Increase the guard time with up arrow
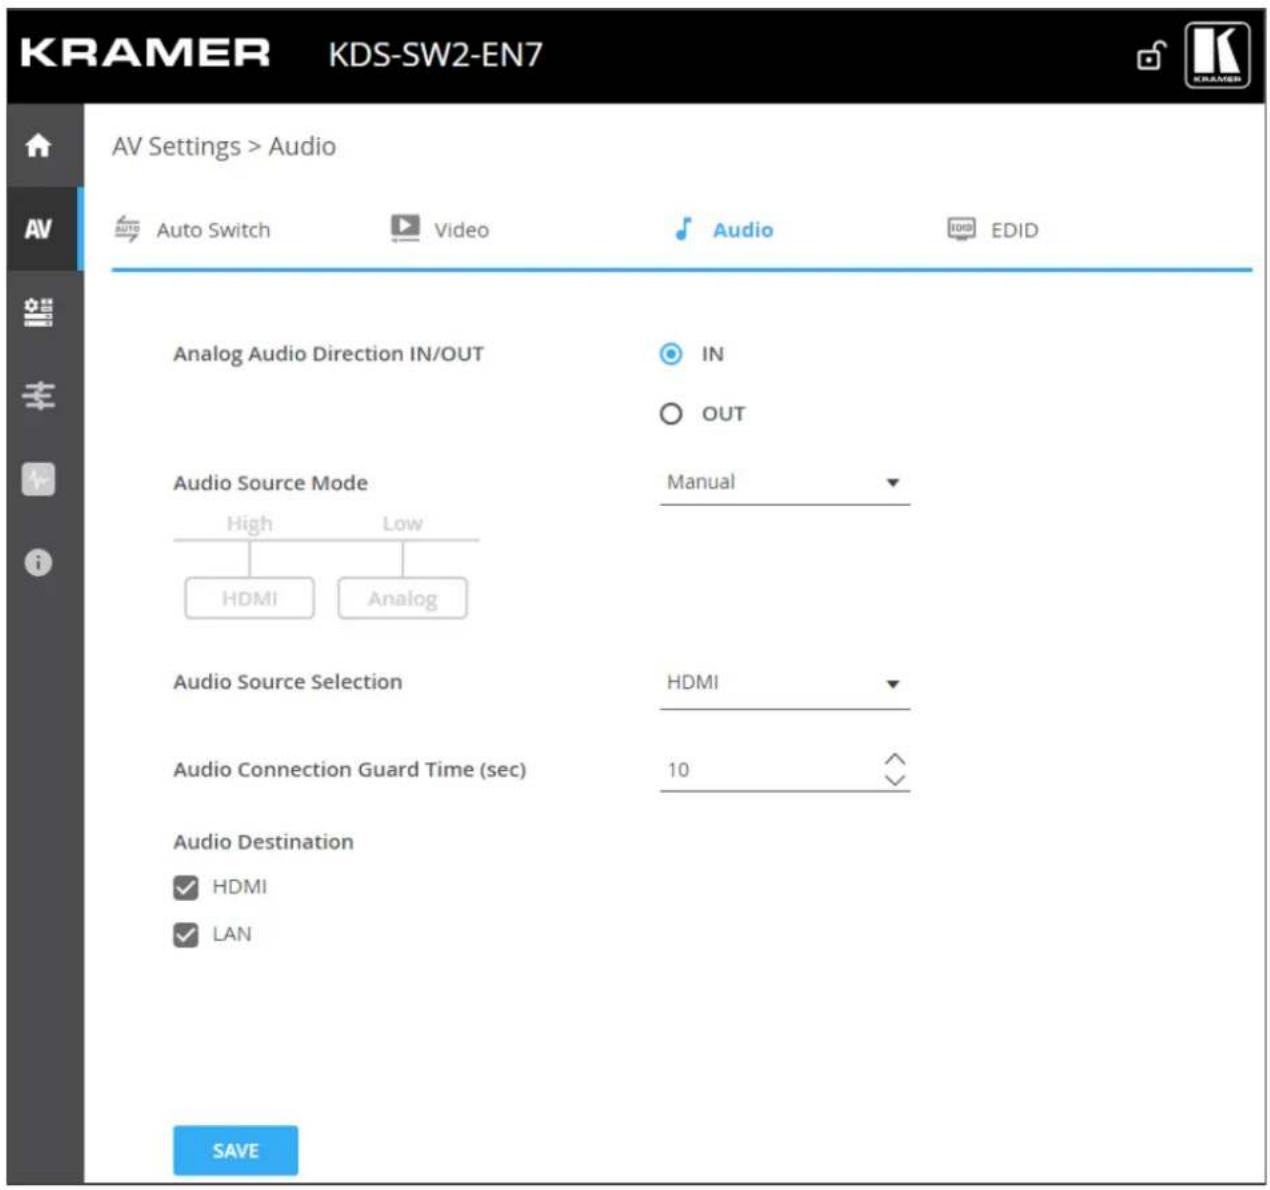1270x1190 pixels. coord(895,759)
